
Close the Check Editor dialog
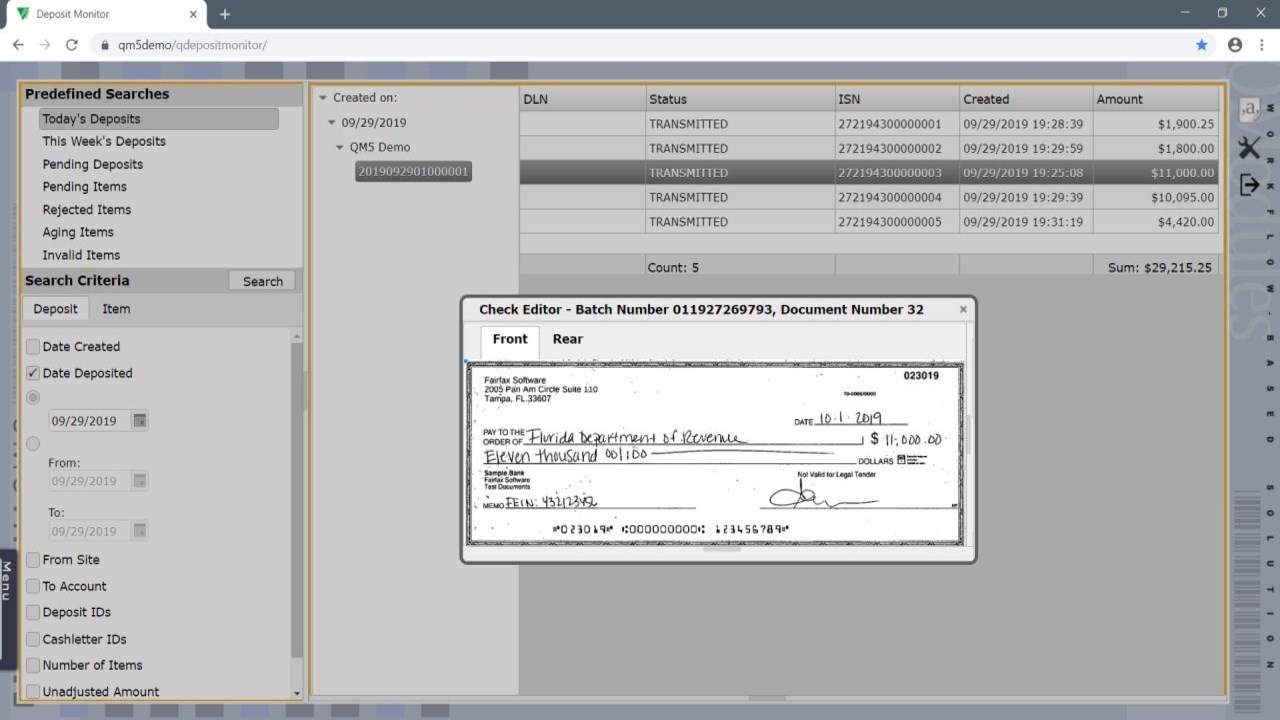tap(963, 310)
